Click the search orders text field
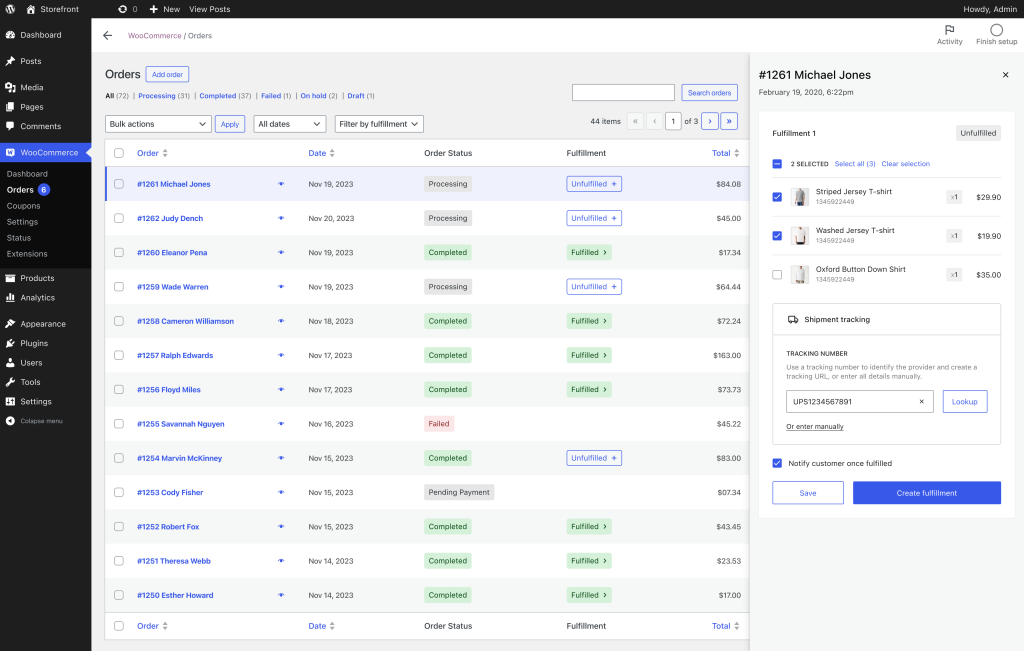The width and height of the screenshot is (1024, 651). coord(623,93)
